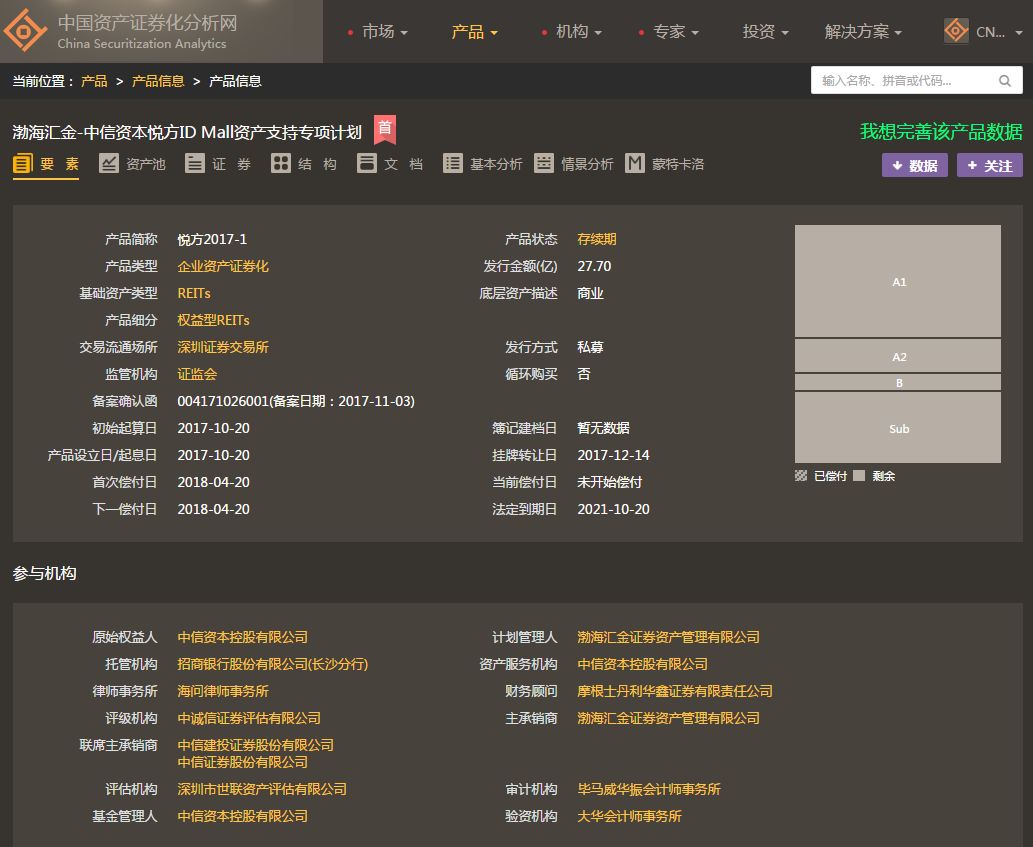Click the purple 数据 download button
This screenshot has width=1033, height=847.
coord(914,165)
